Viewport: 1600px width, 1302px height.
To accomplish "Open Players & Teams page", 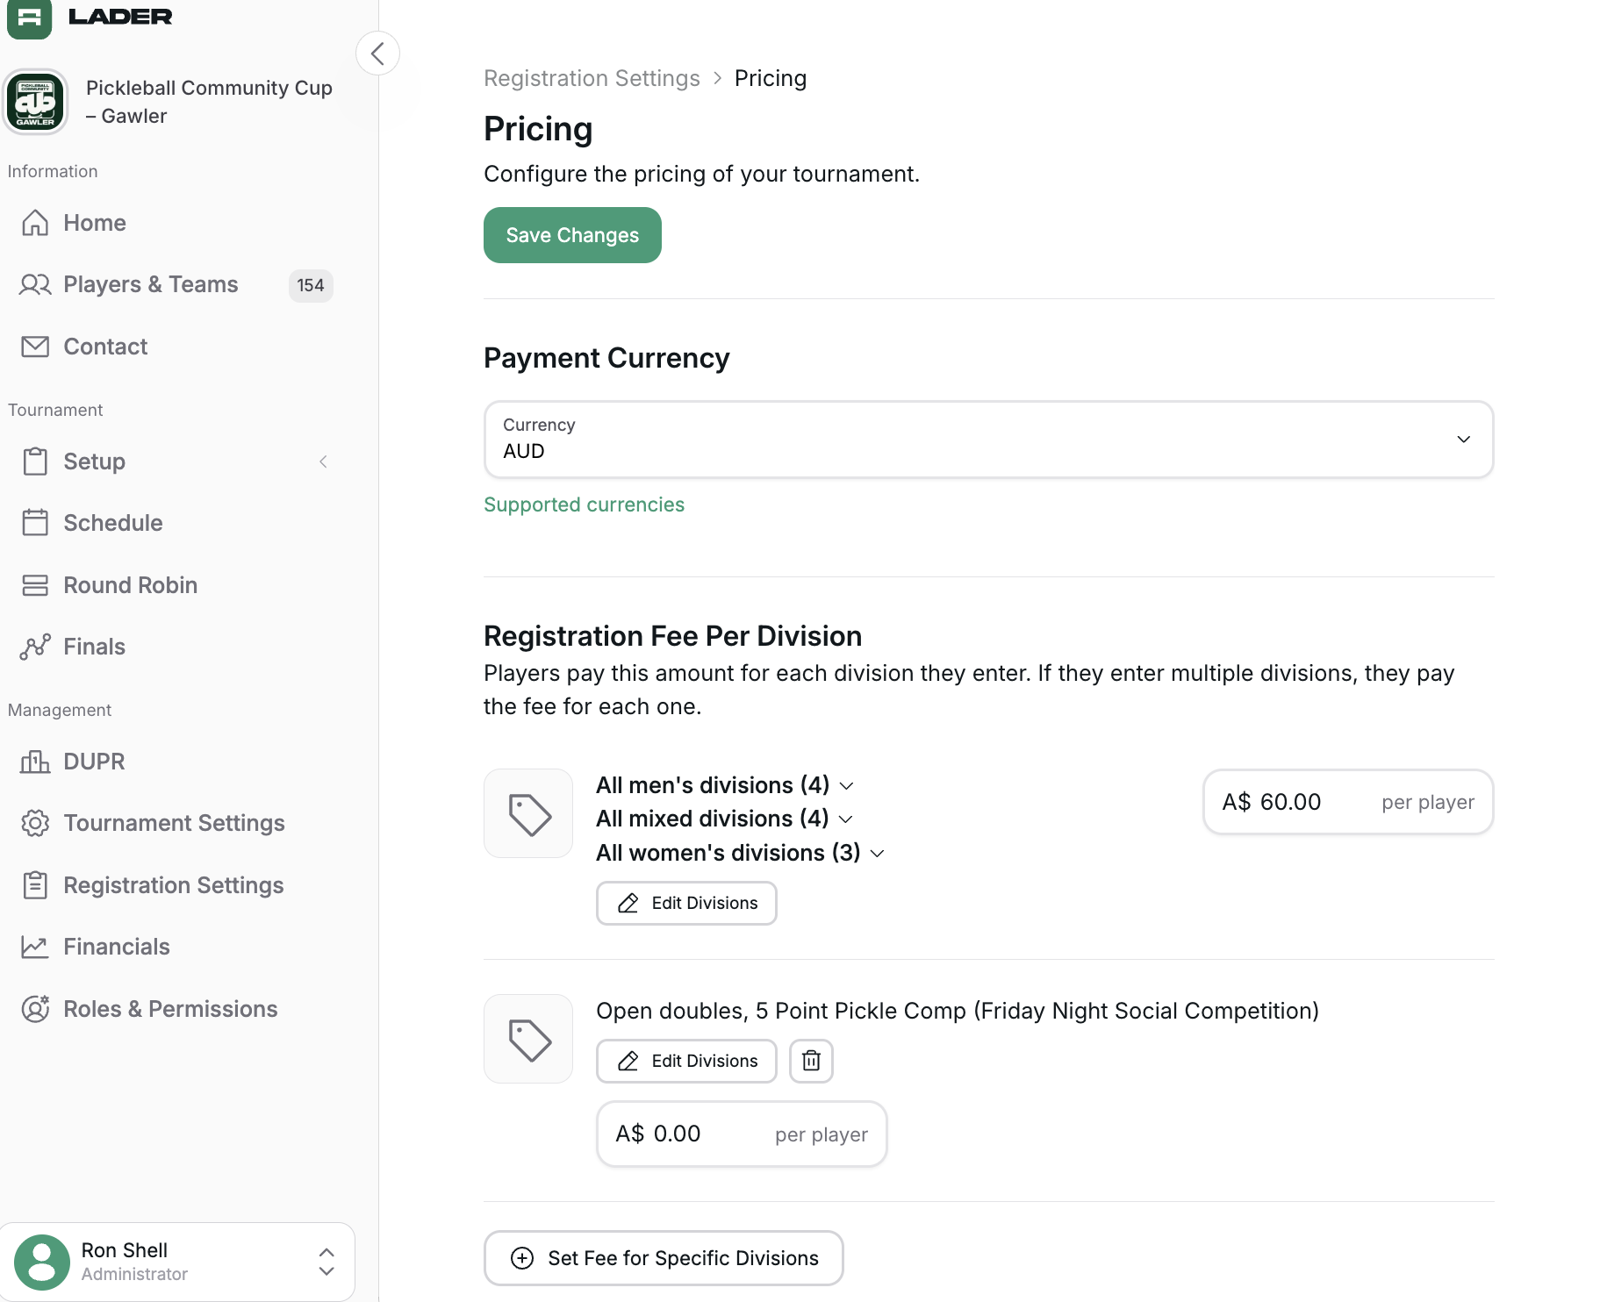I will [151, 284].
